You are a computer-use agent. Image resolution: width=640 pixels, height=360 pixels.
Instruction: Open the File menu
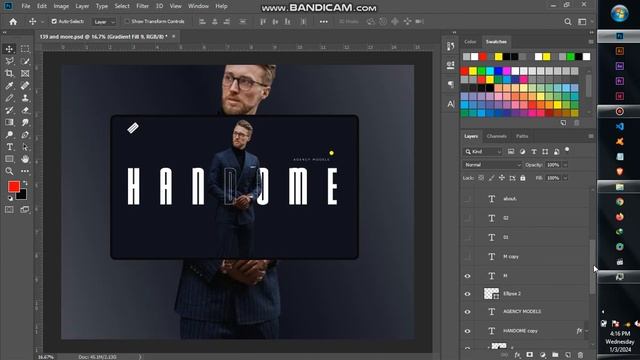coord(26,6)
